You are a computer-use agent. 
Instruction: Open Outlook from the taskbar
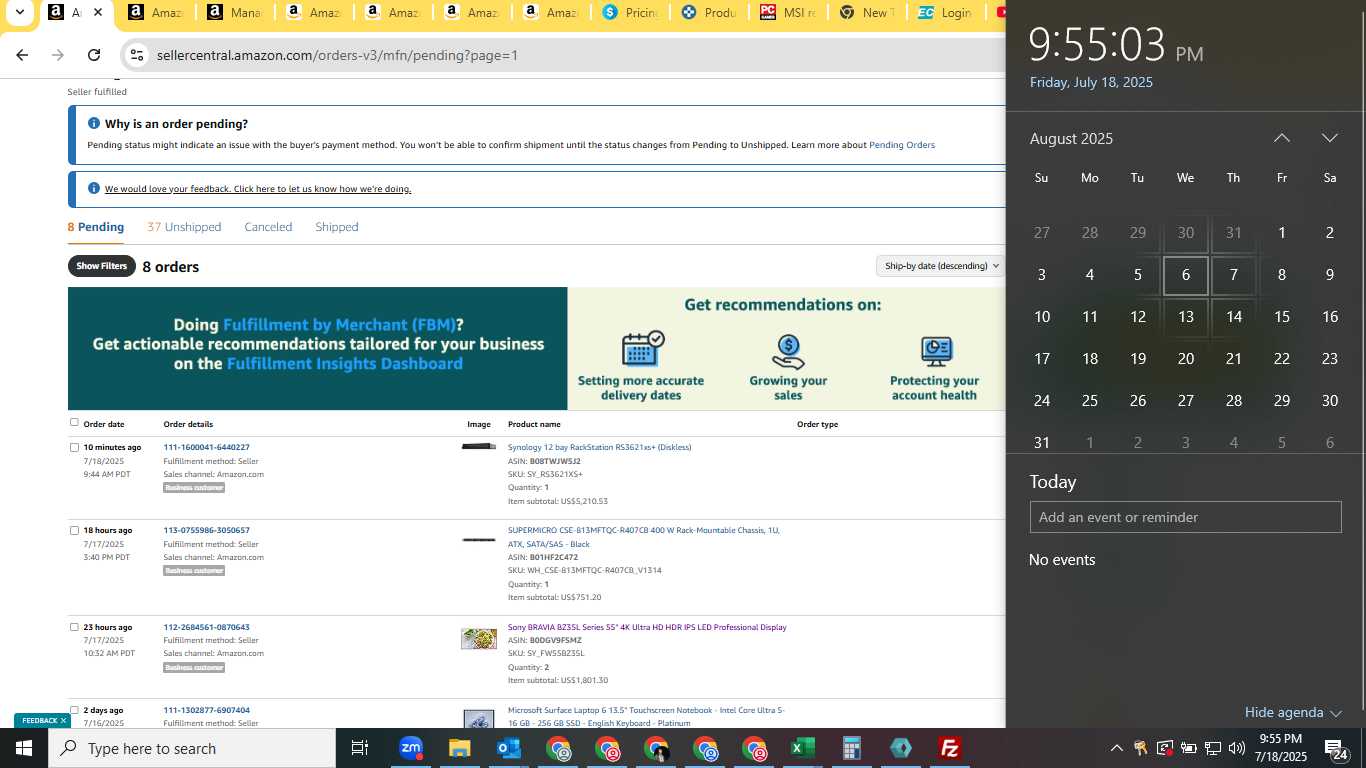point(509,748)
